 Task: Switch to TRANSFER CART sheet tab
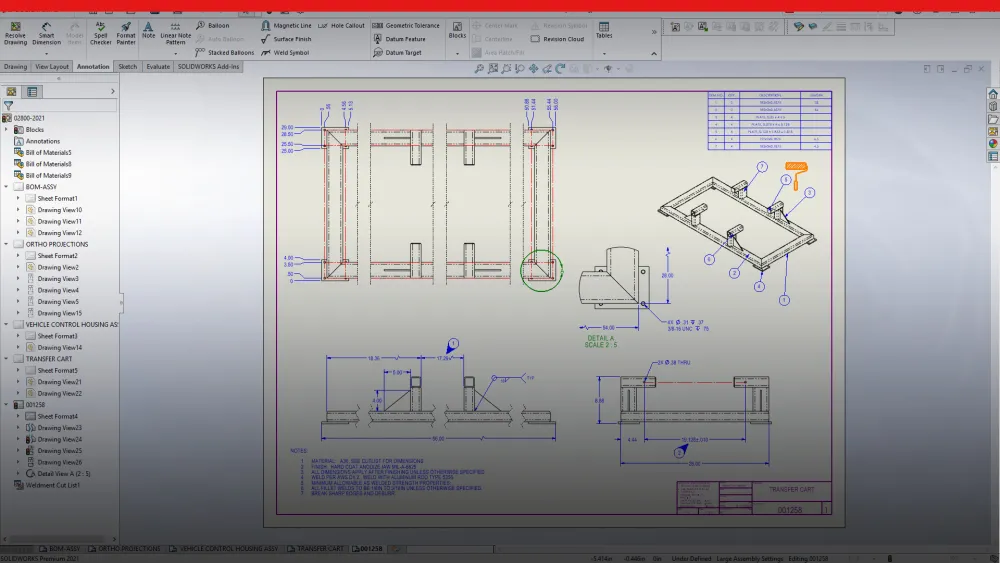pos(316,548)
